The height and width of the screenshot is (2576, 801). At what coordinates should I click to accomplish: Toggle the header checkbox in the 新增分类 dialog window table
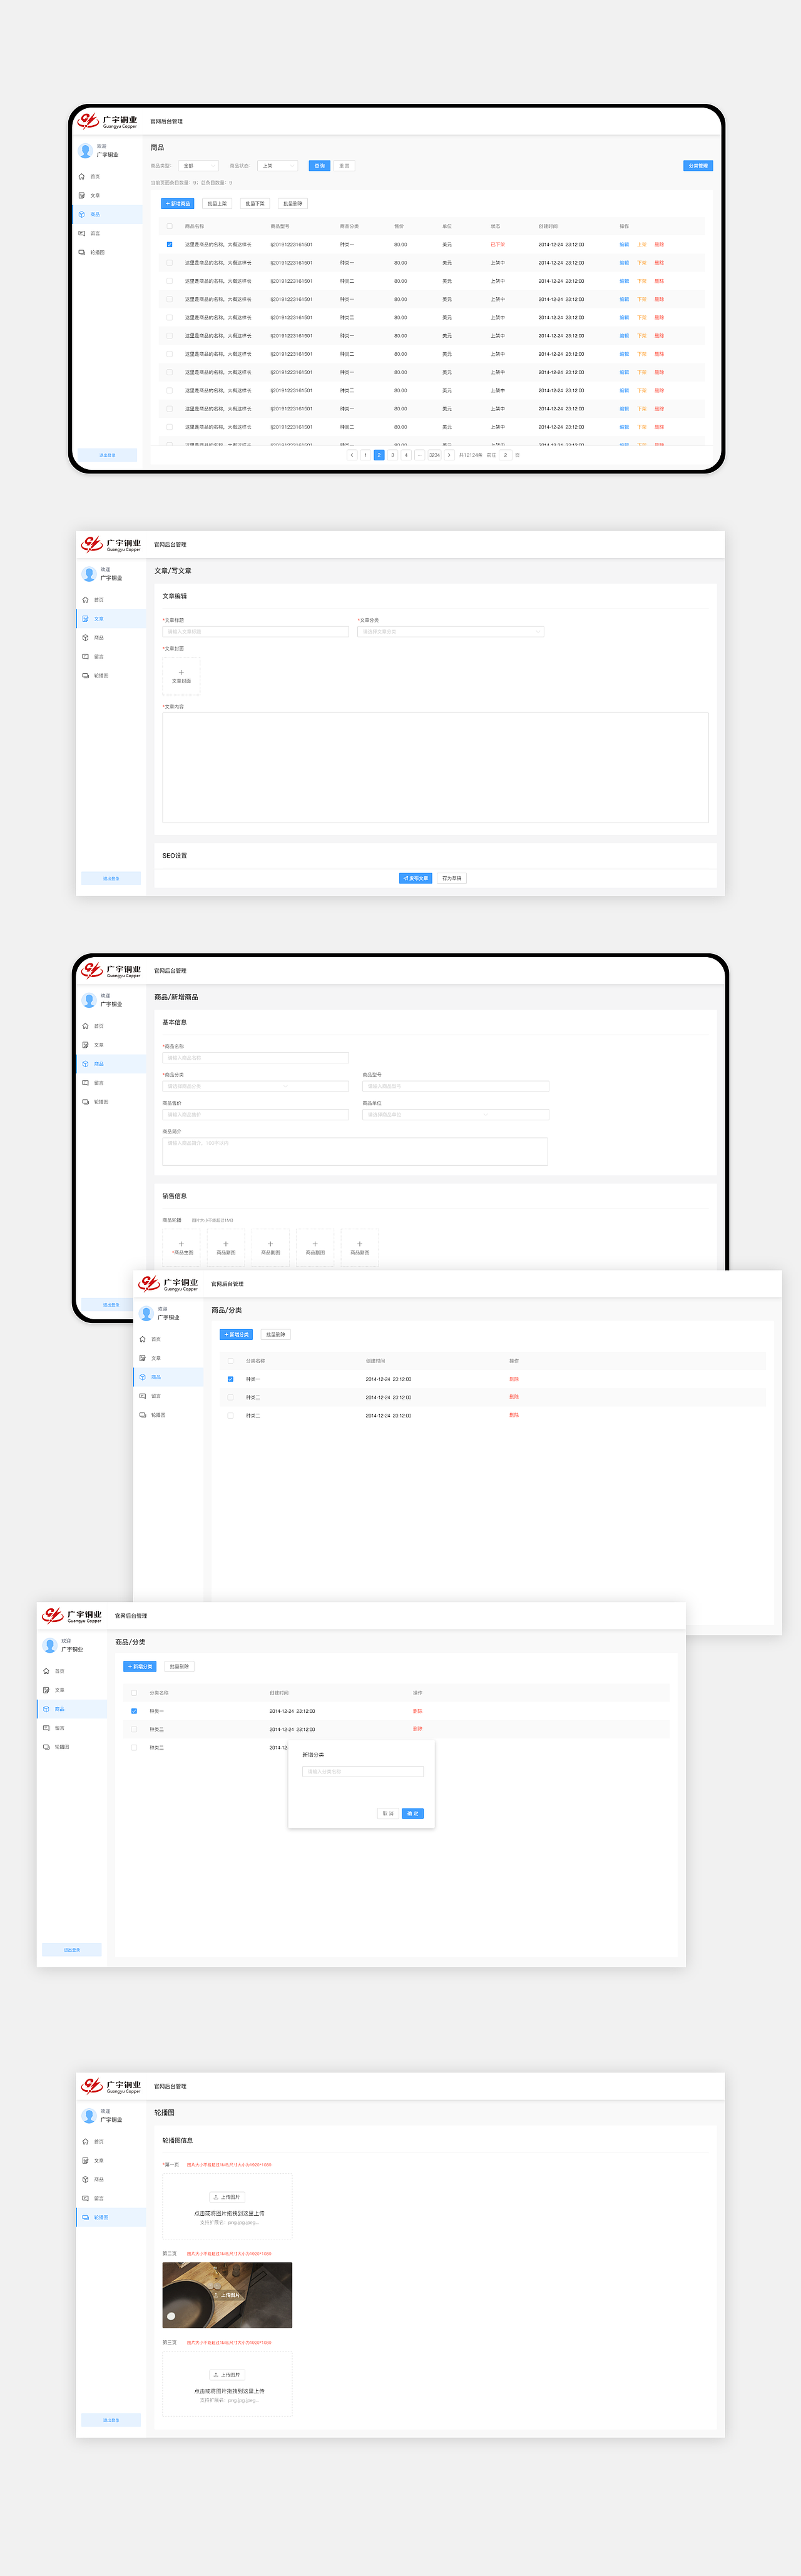[x=134, y=1693]
